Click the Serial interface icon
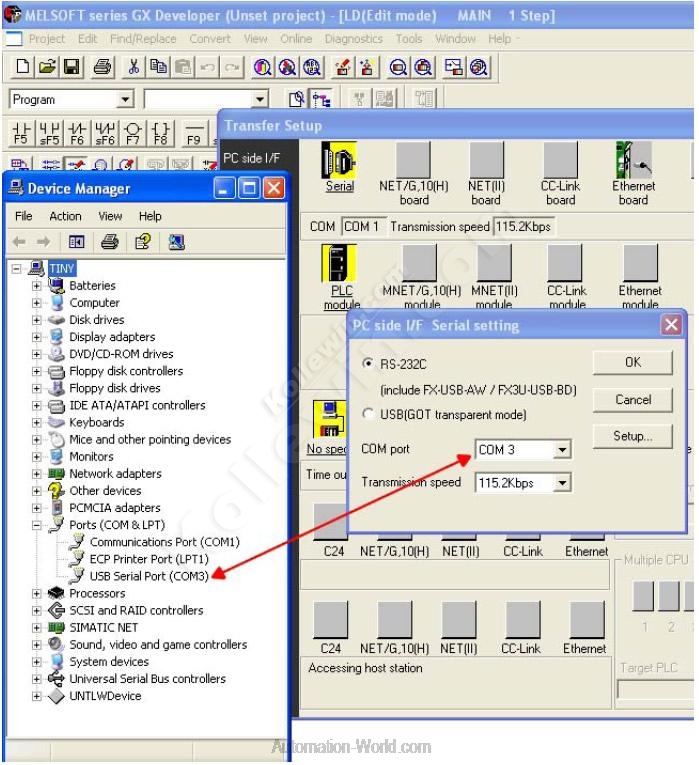Screen dimensions: 699x765 click(340, 162)
